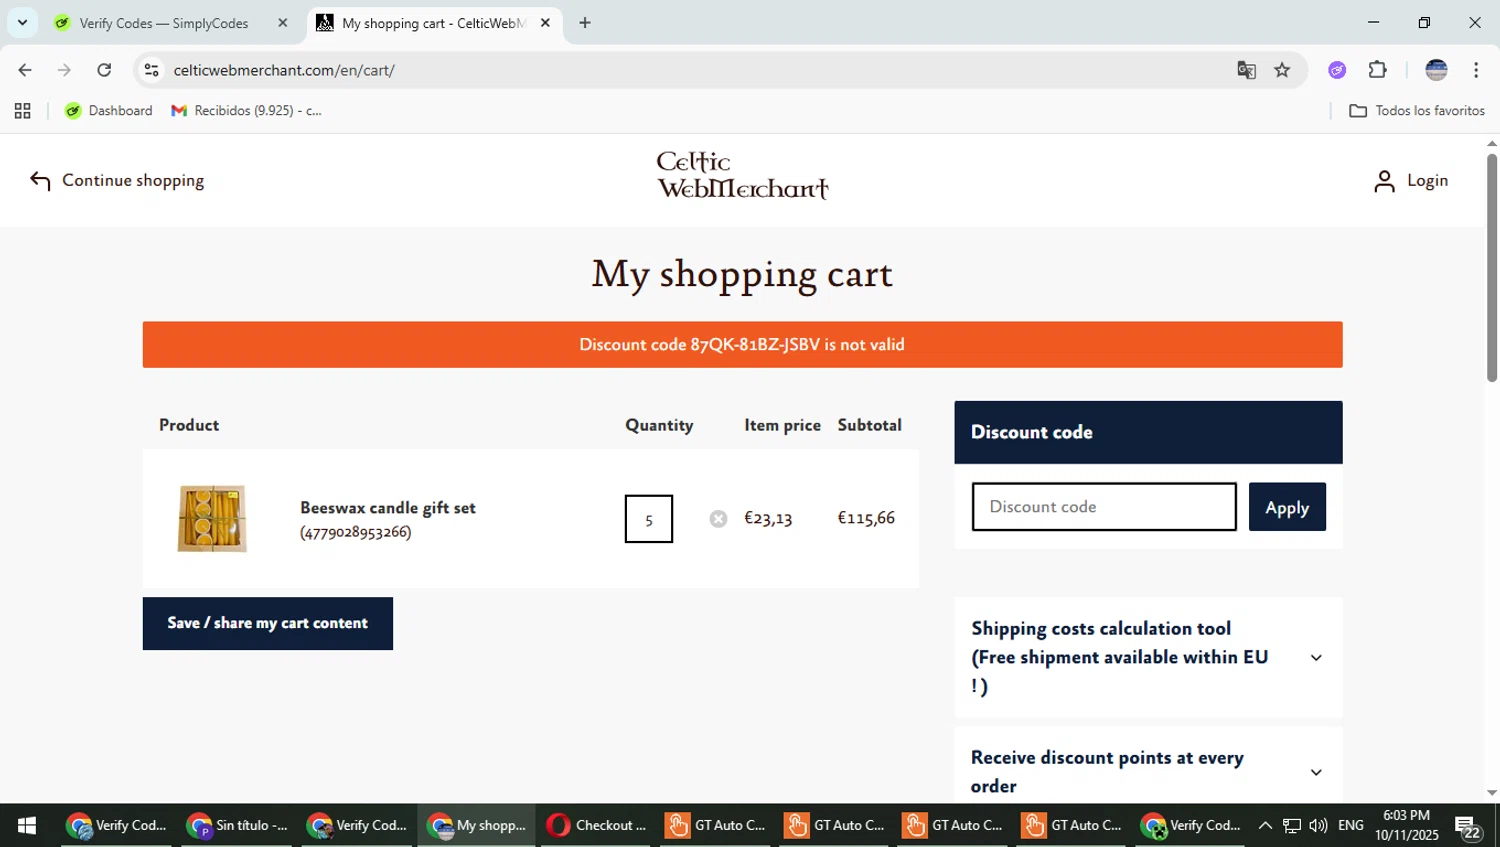Open Gmail Recibidos bookmark

click(x=247, y=111)
